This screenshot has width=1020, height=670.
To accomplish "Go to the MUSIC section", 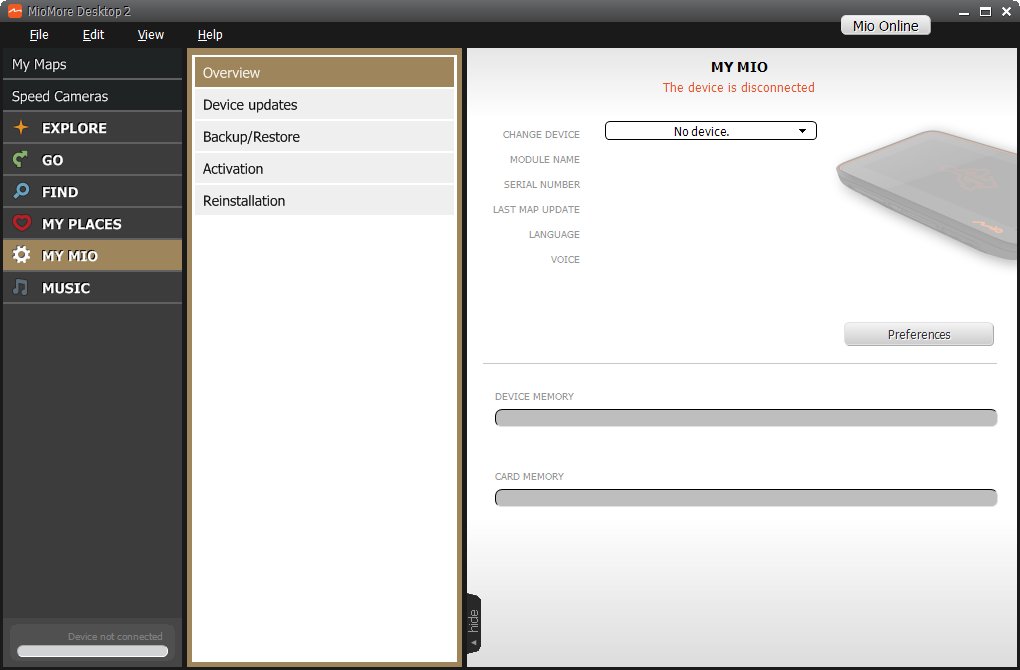I will 92,287.
